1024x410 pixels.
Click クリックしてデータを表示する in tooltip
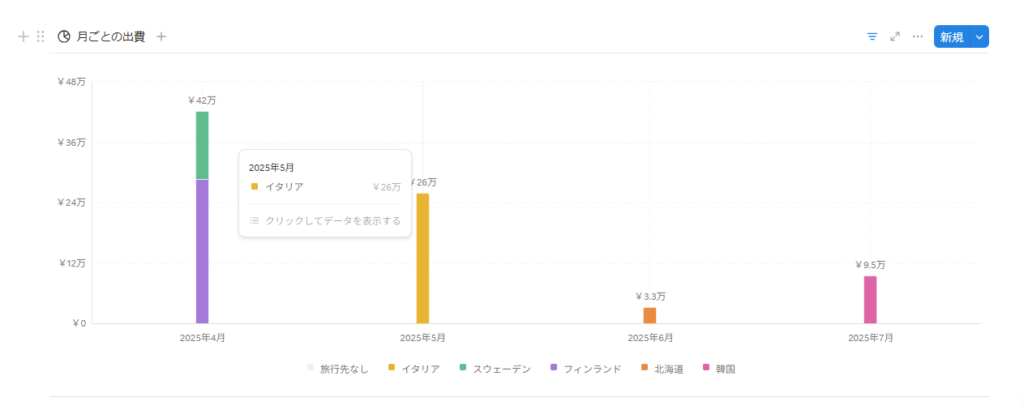(332, 221)
